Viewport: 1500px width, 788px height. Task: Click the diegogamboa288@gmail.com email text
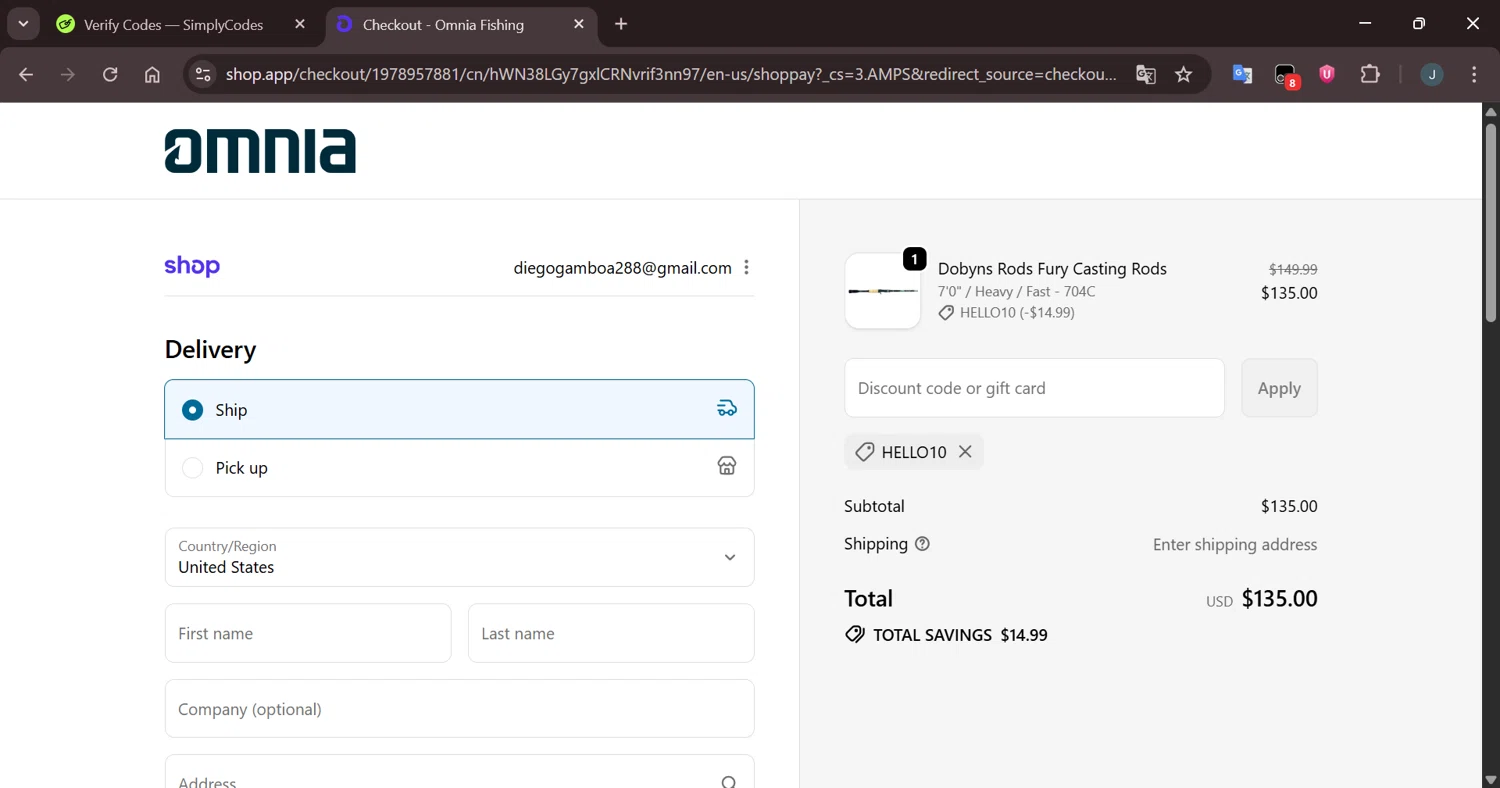click(622, 268)
